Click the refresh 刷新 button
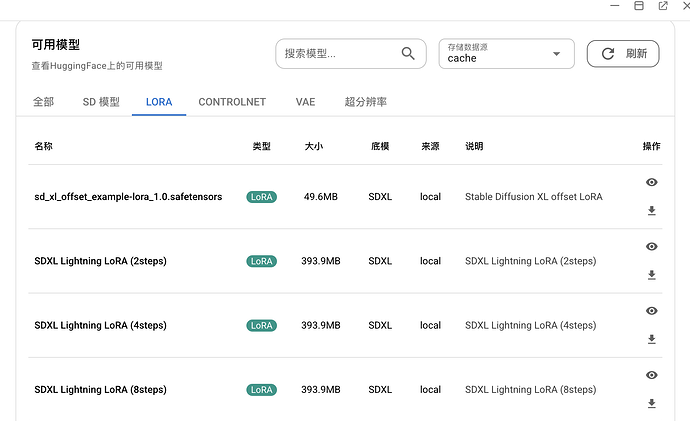Screen dimensions: 690x421 [623, 54]
